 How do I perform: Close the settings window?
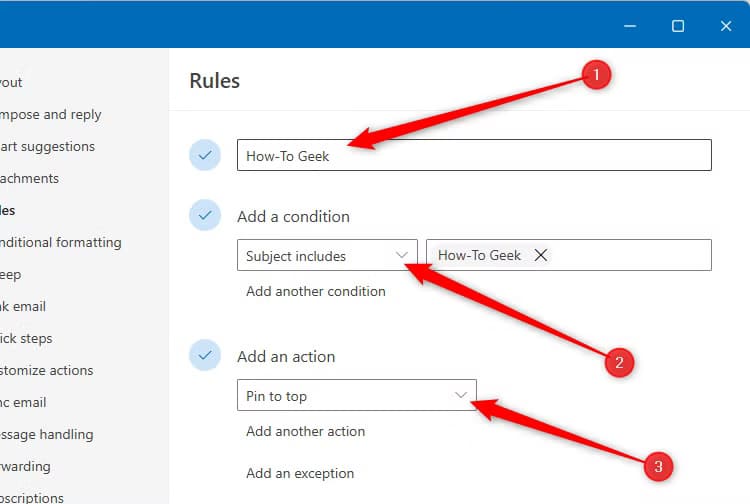pos(726,26)
